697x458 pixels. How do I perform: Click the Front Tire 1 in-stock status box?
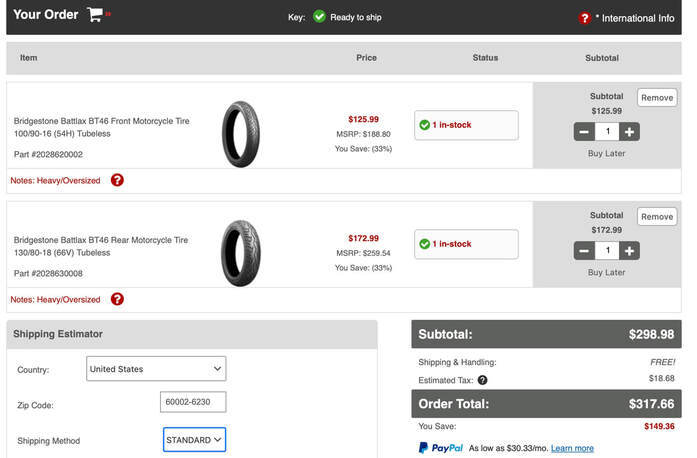point(466,125)
